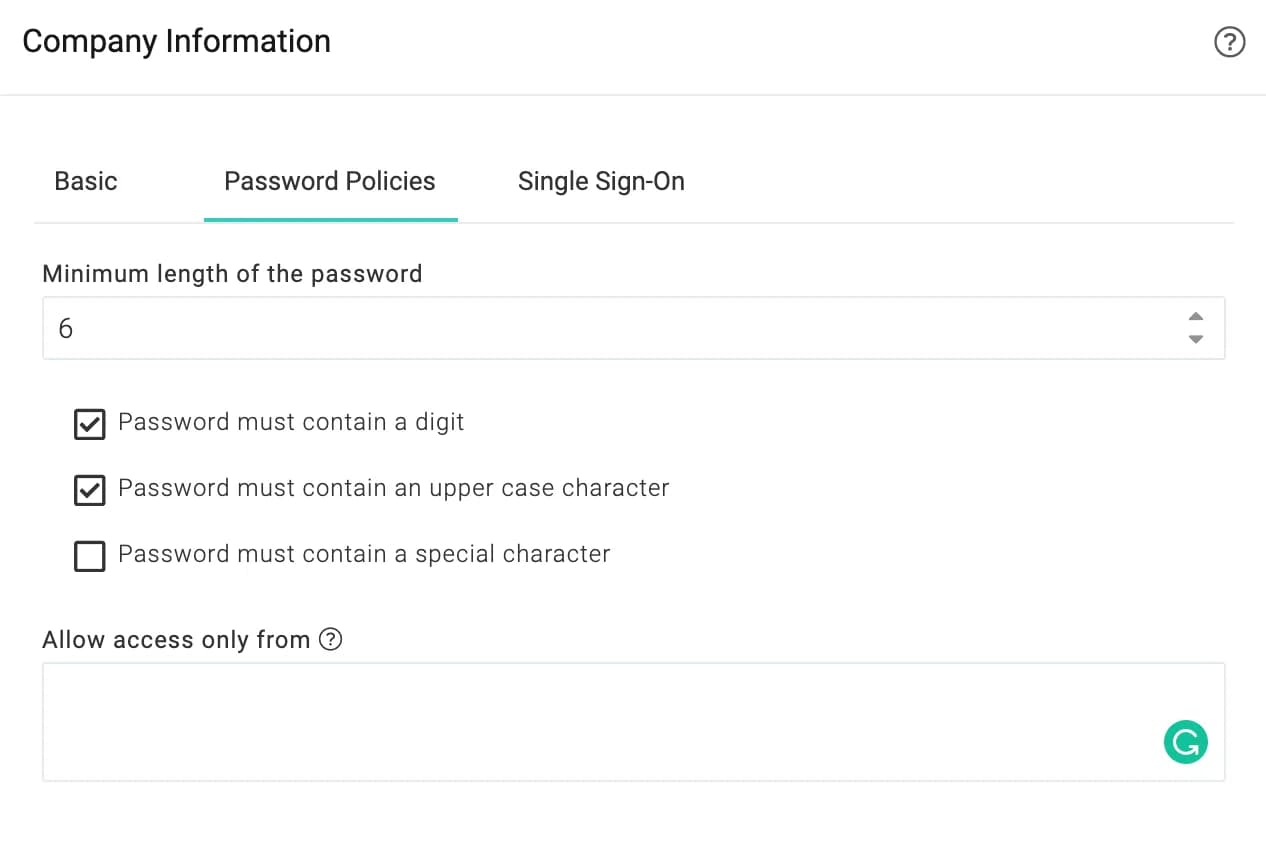Disable the upper case character requirement checkbox
This screenshot has height=846, width=1266.
(x=90, y=490)
